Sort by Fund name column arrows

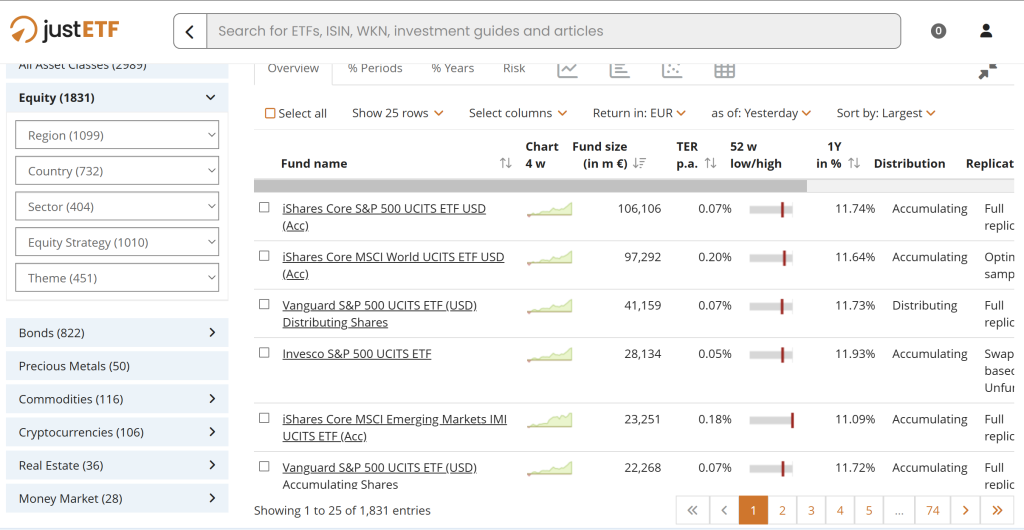click(x=505, y=163)
